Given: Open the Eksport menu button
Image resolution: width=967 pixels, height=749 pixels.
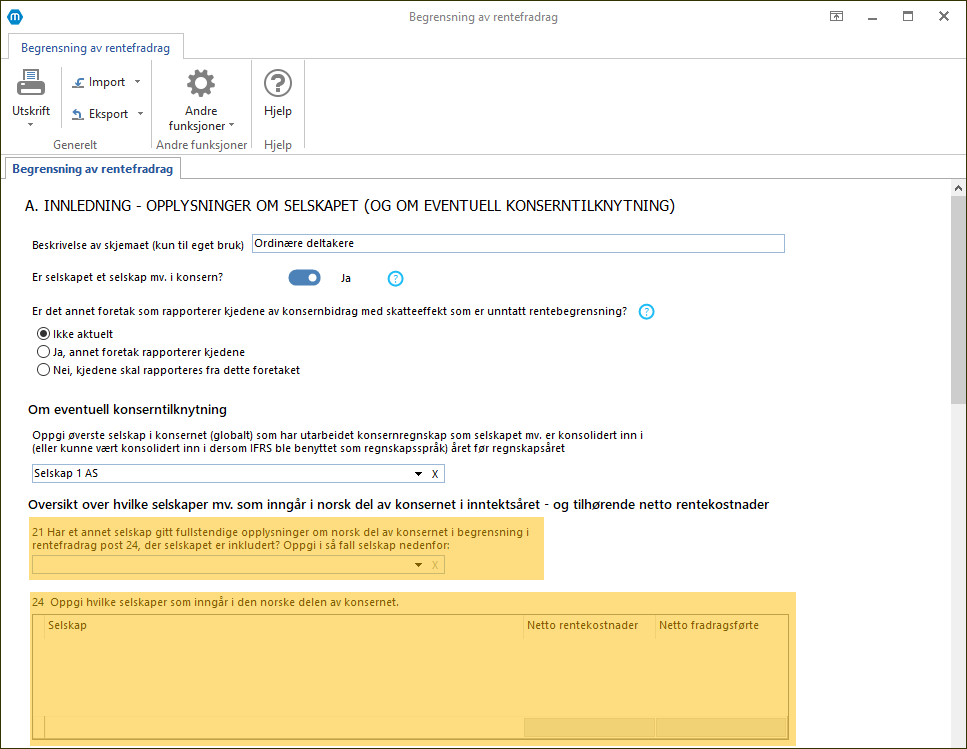Looking at the screenshot, I should (107, 114).
